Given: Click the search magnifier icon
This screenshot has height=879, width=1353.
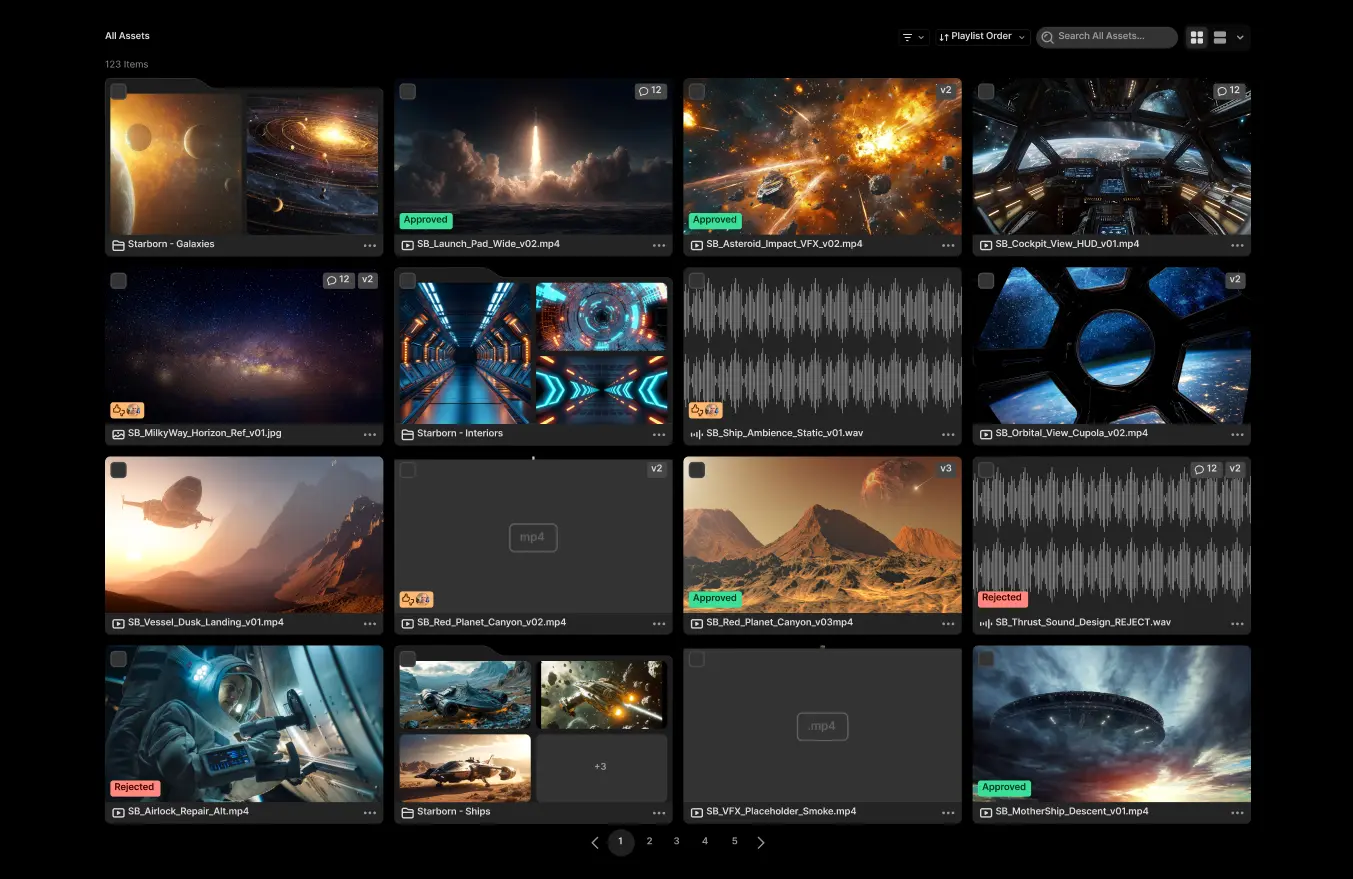Looking at the screenshot, I should point(1047,36).
